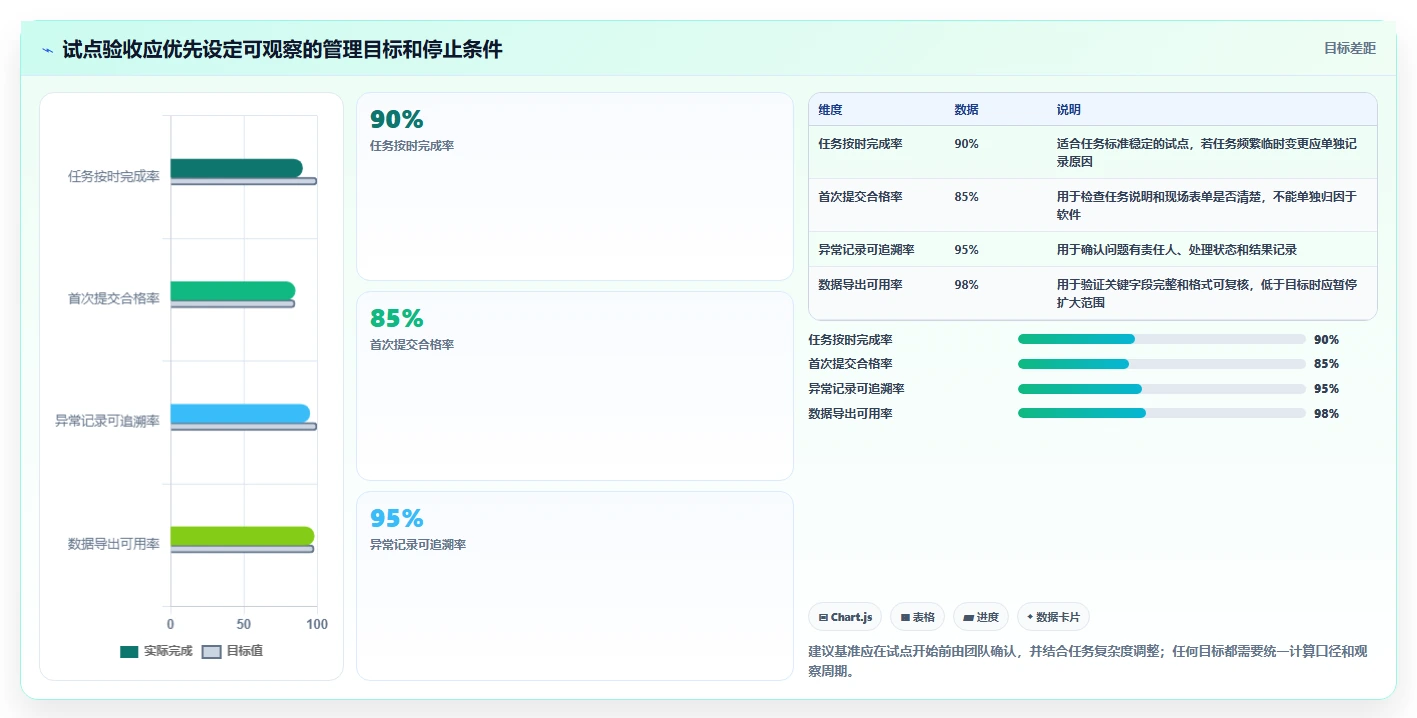
Task: Click the 50 tick on chart axis
Action: tap(244, 624)
